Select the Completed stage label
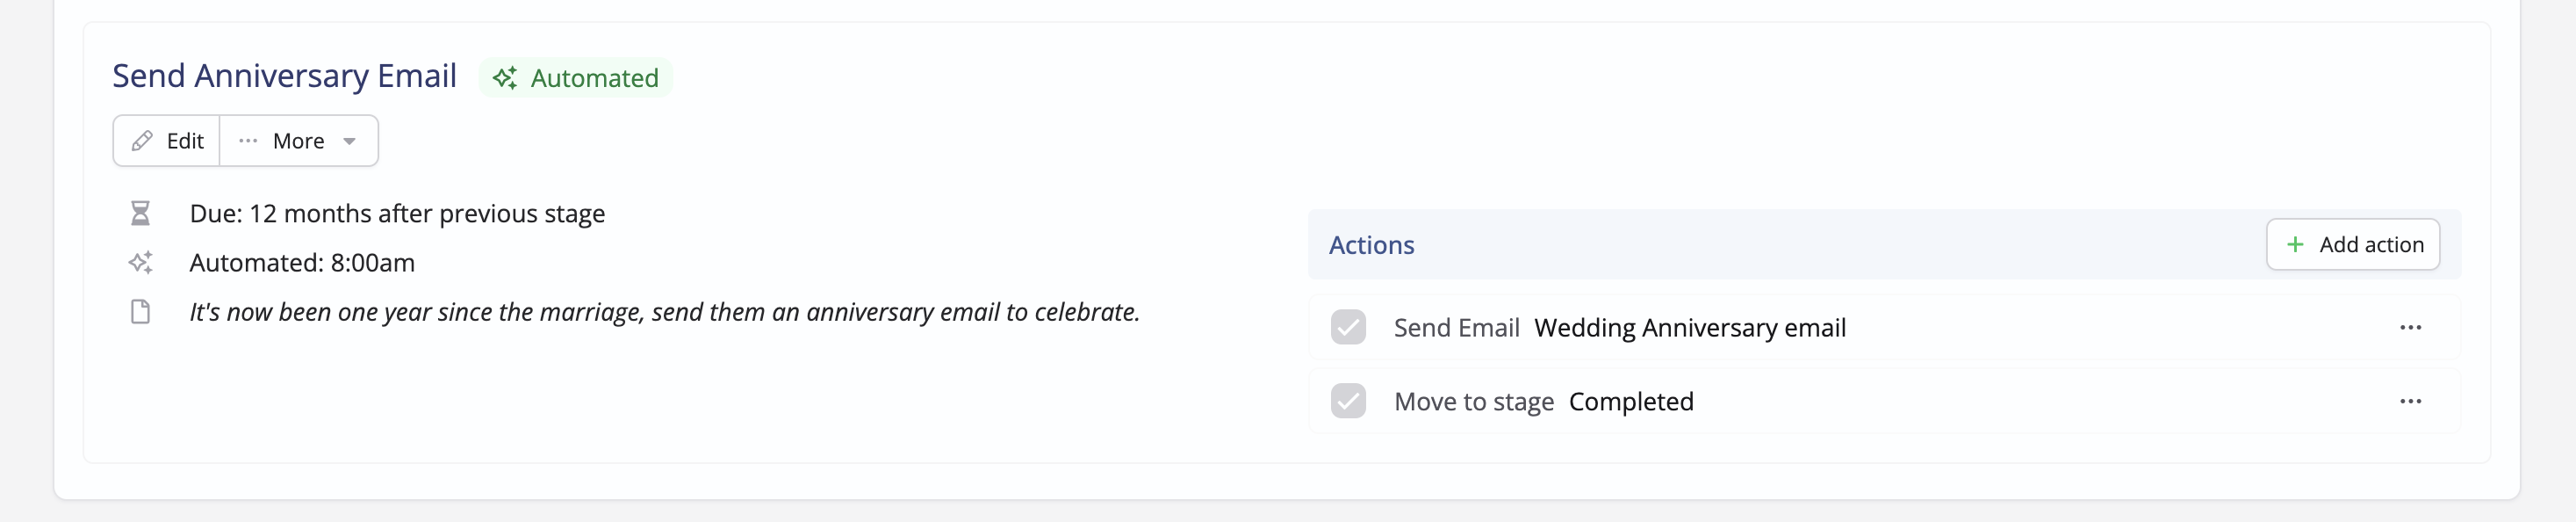 (1631, 402)
